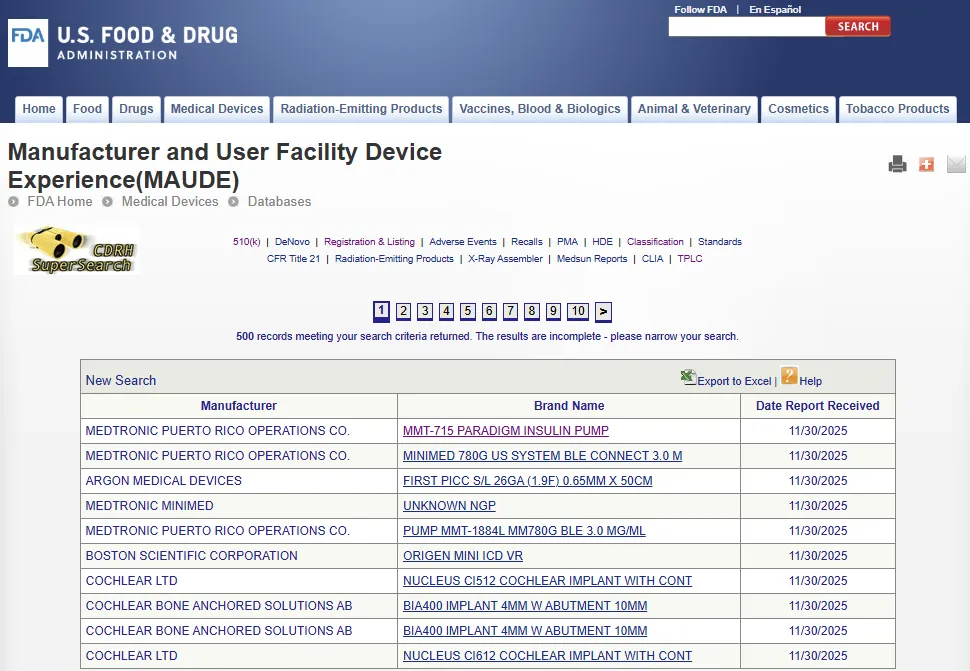The width and height of the screenshot is (970, 671).
Task: Click the email envelope icon
Action: tap(956, 164)
